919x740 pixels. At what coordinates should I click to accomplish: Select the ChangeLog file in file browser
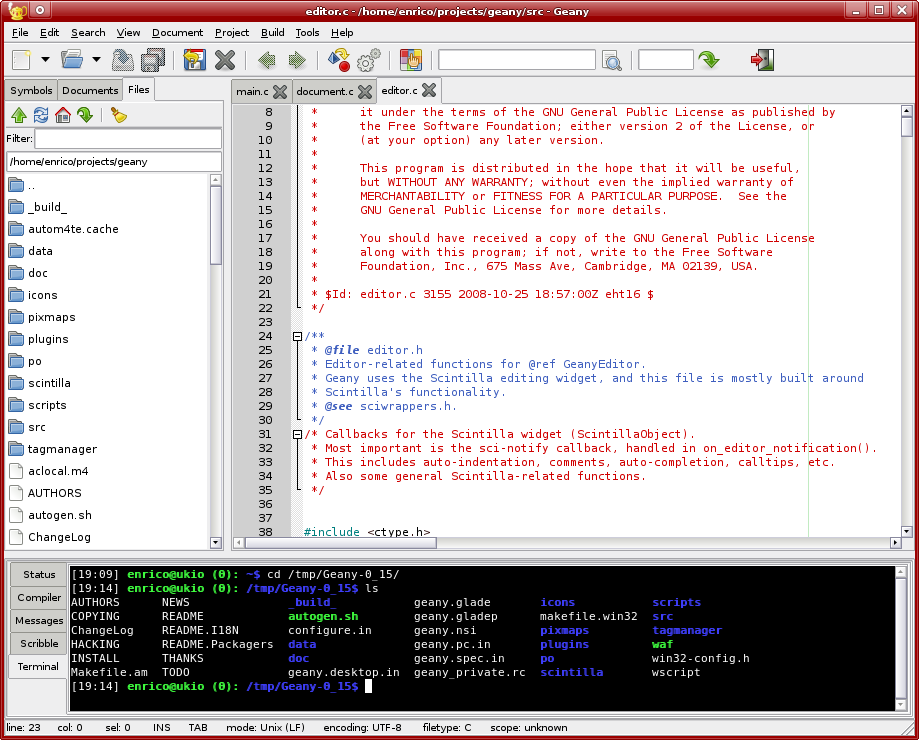107,537
